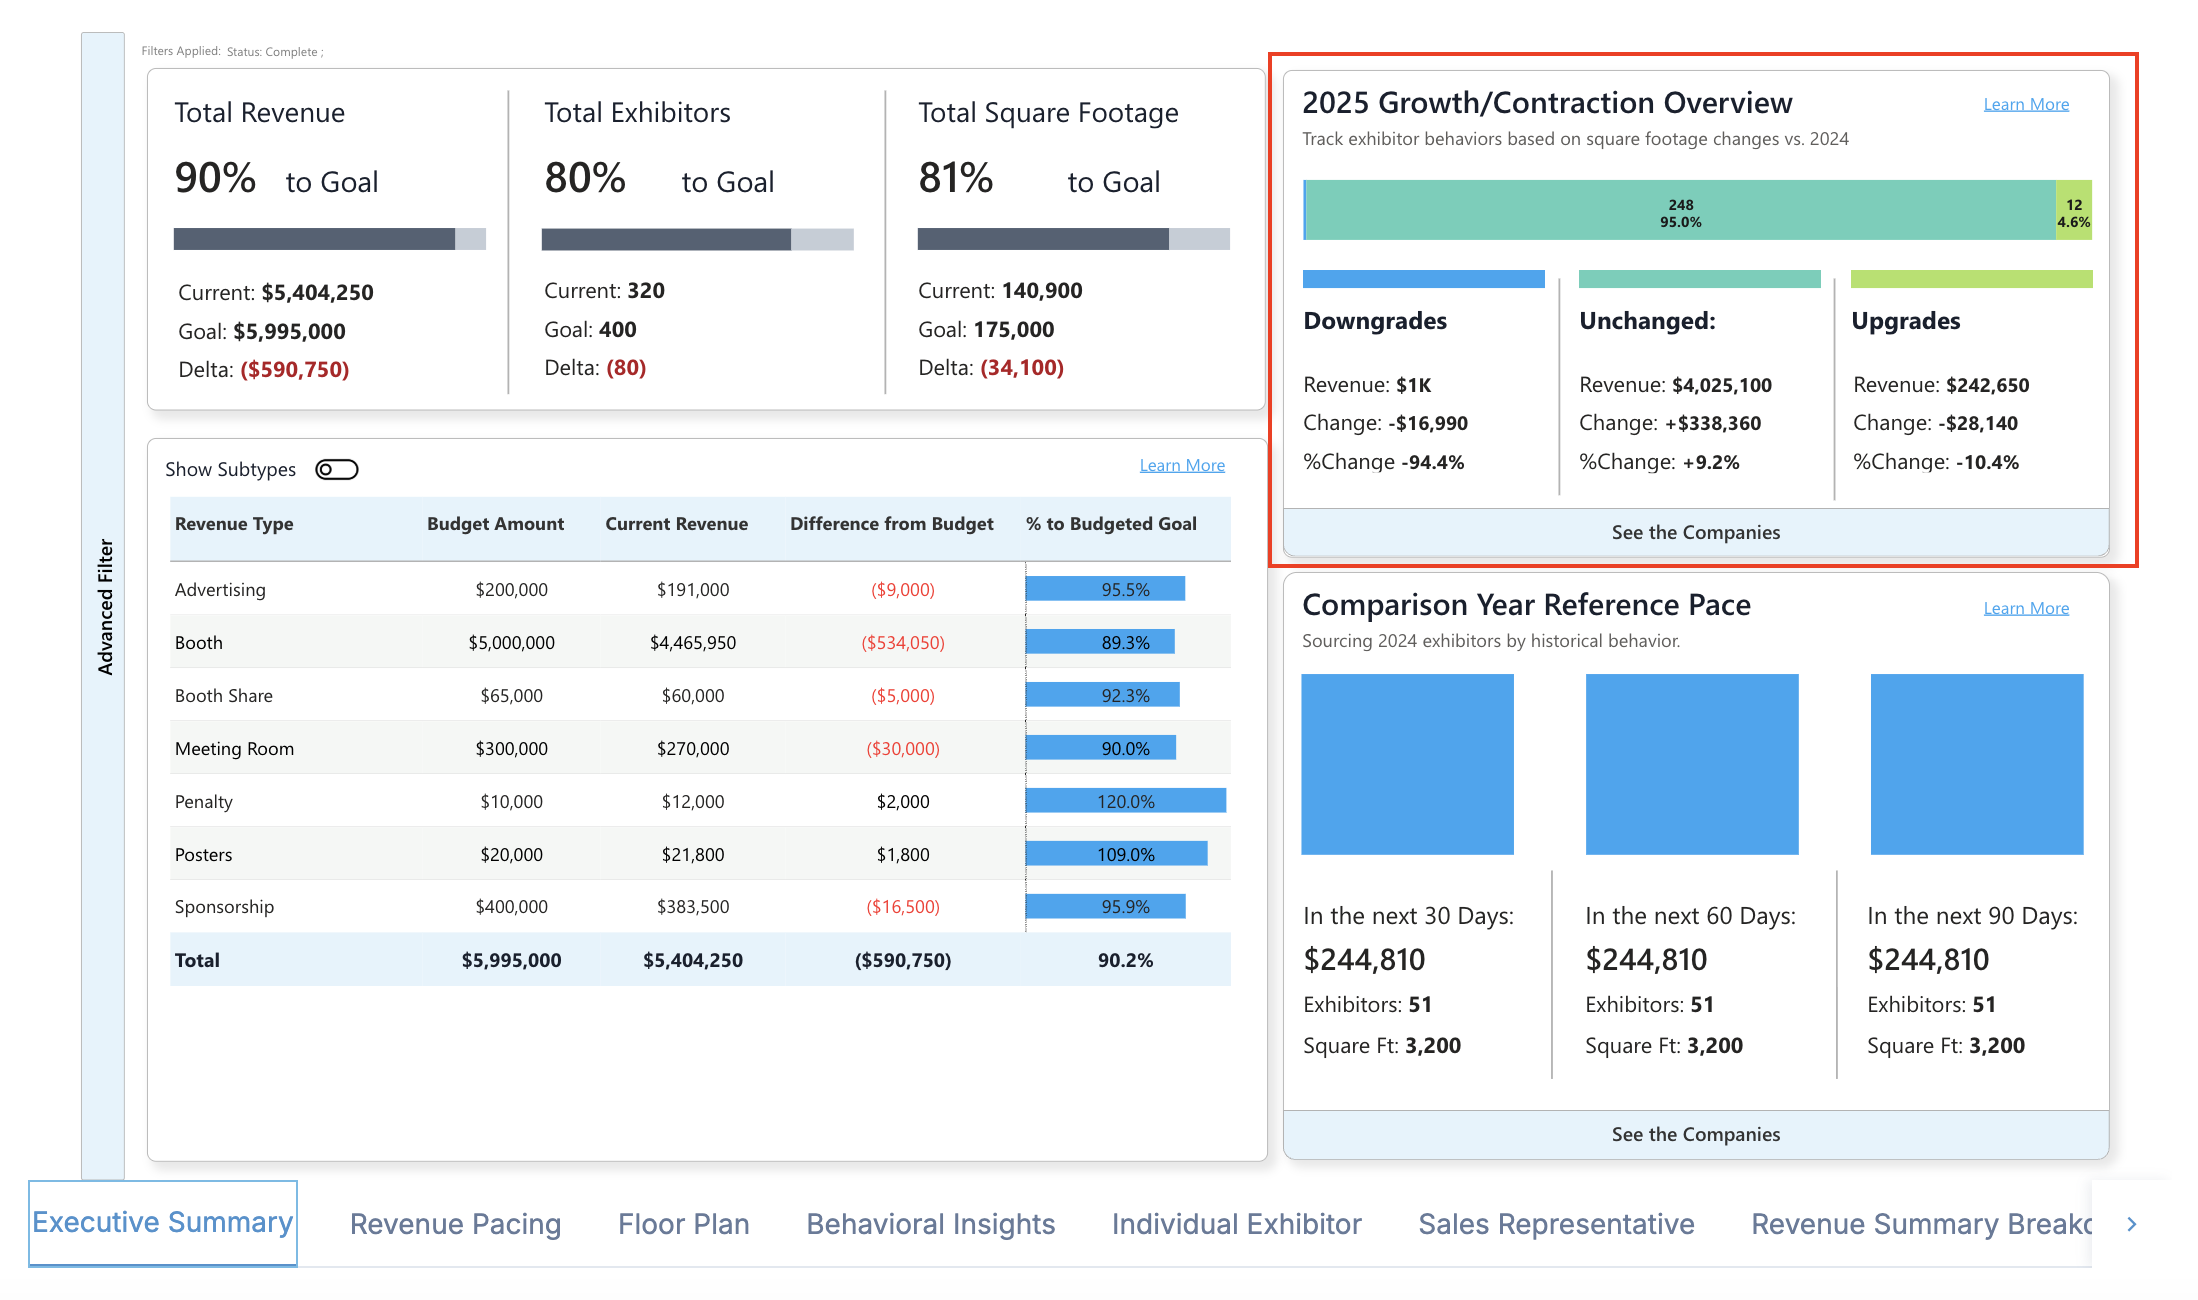The height and width of the screenshot is (1300, 2198).
Task: Click the lime 12 upgrades bar segment
Action: [2073, 211]
